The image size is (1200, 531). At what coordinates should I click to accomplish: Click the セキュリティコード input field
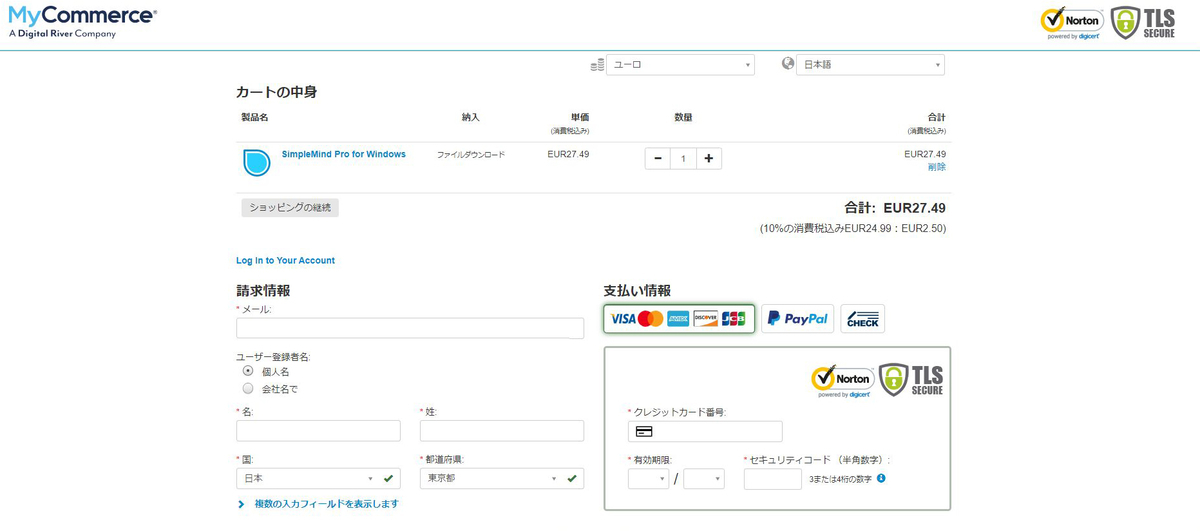pyautogui.click(x=773, y=479)
